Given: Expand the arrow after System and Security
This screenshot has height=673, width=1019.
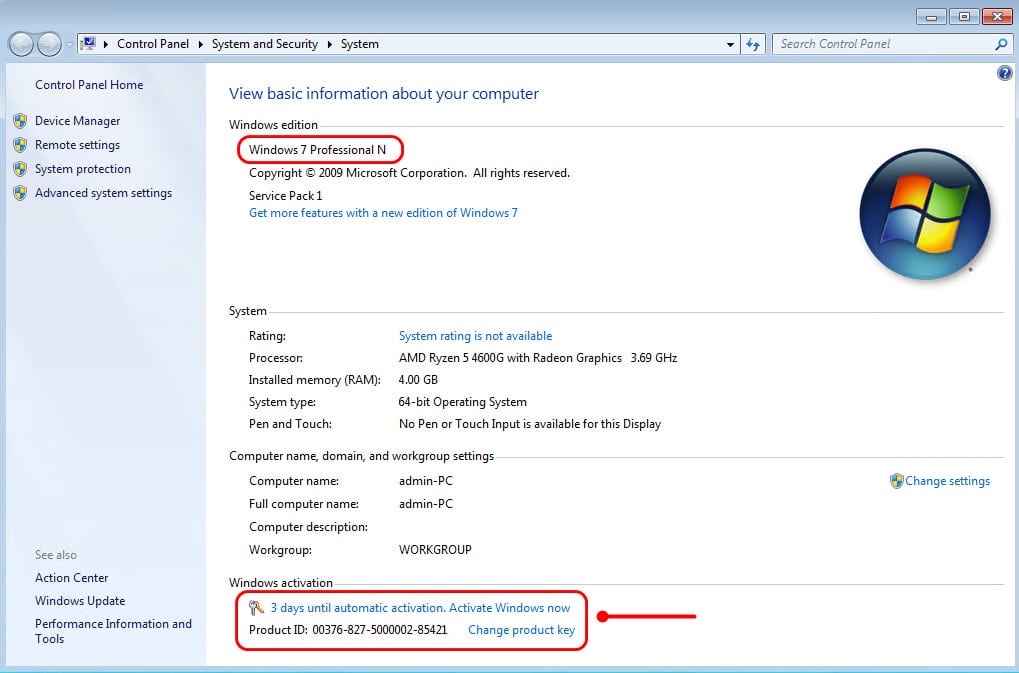Looking at the screenshot, I should click(x=329, y=44).
